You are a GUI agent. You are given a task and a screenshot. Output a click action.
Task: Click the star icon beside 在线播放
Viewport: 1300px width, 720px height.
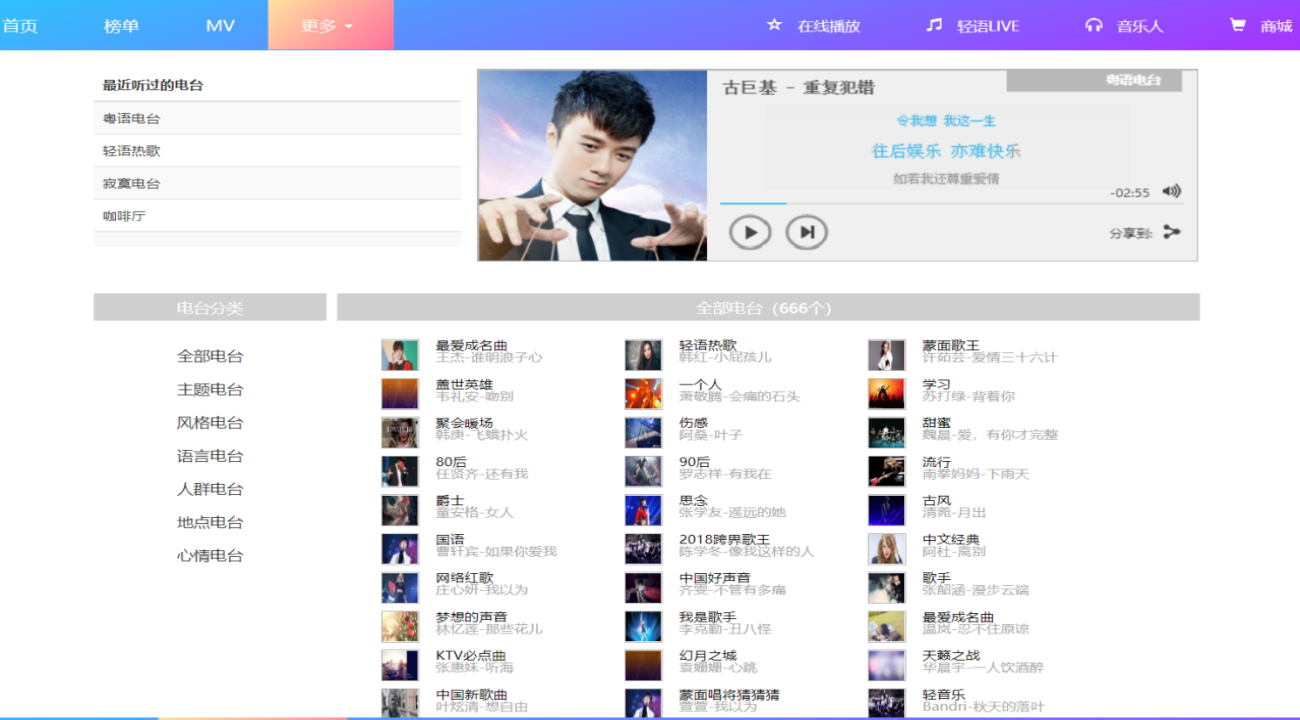[x=774, y=25]
